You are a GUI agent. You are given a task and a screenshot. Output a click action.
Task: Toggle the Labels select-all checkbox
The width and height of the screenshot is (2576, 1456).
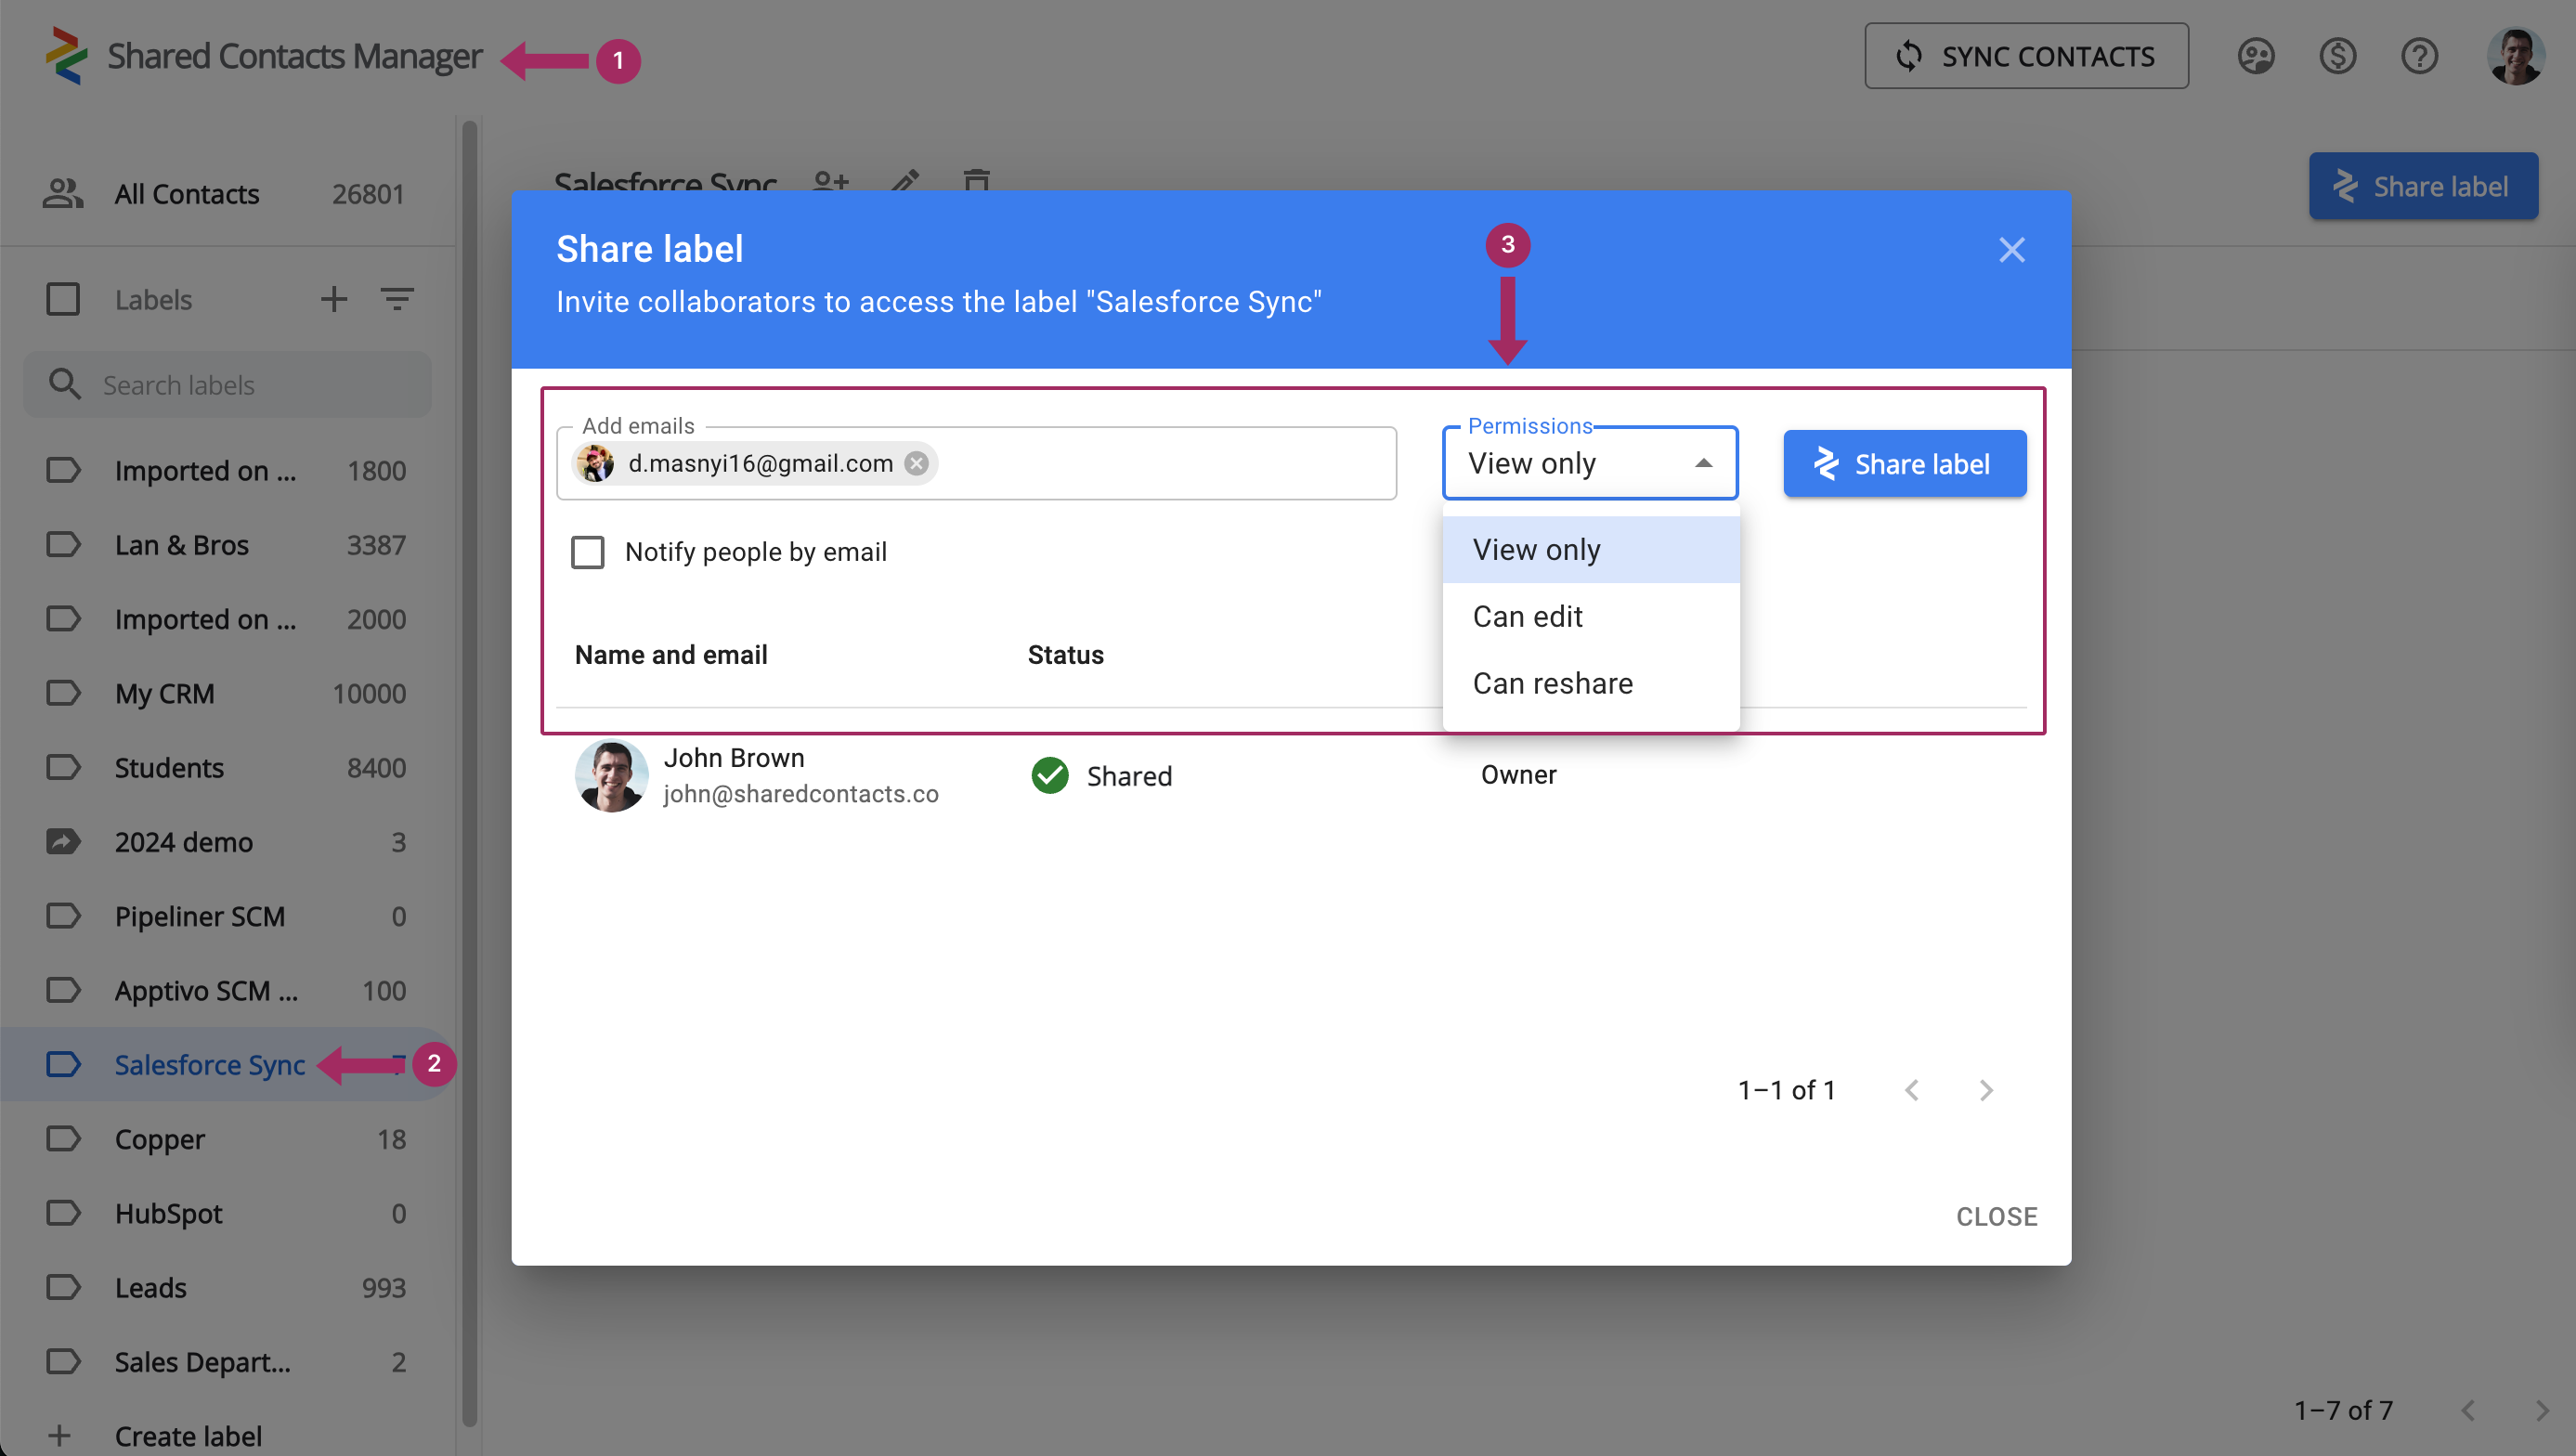click(63, 299)
